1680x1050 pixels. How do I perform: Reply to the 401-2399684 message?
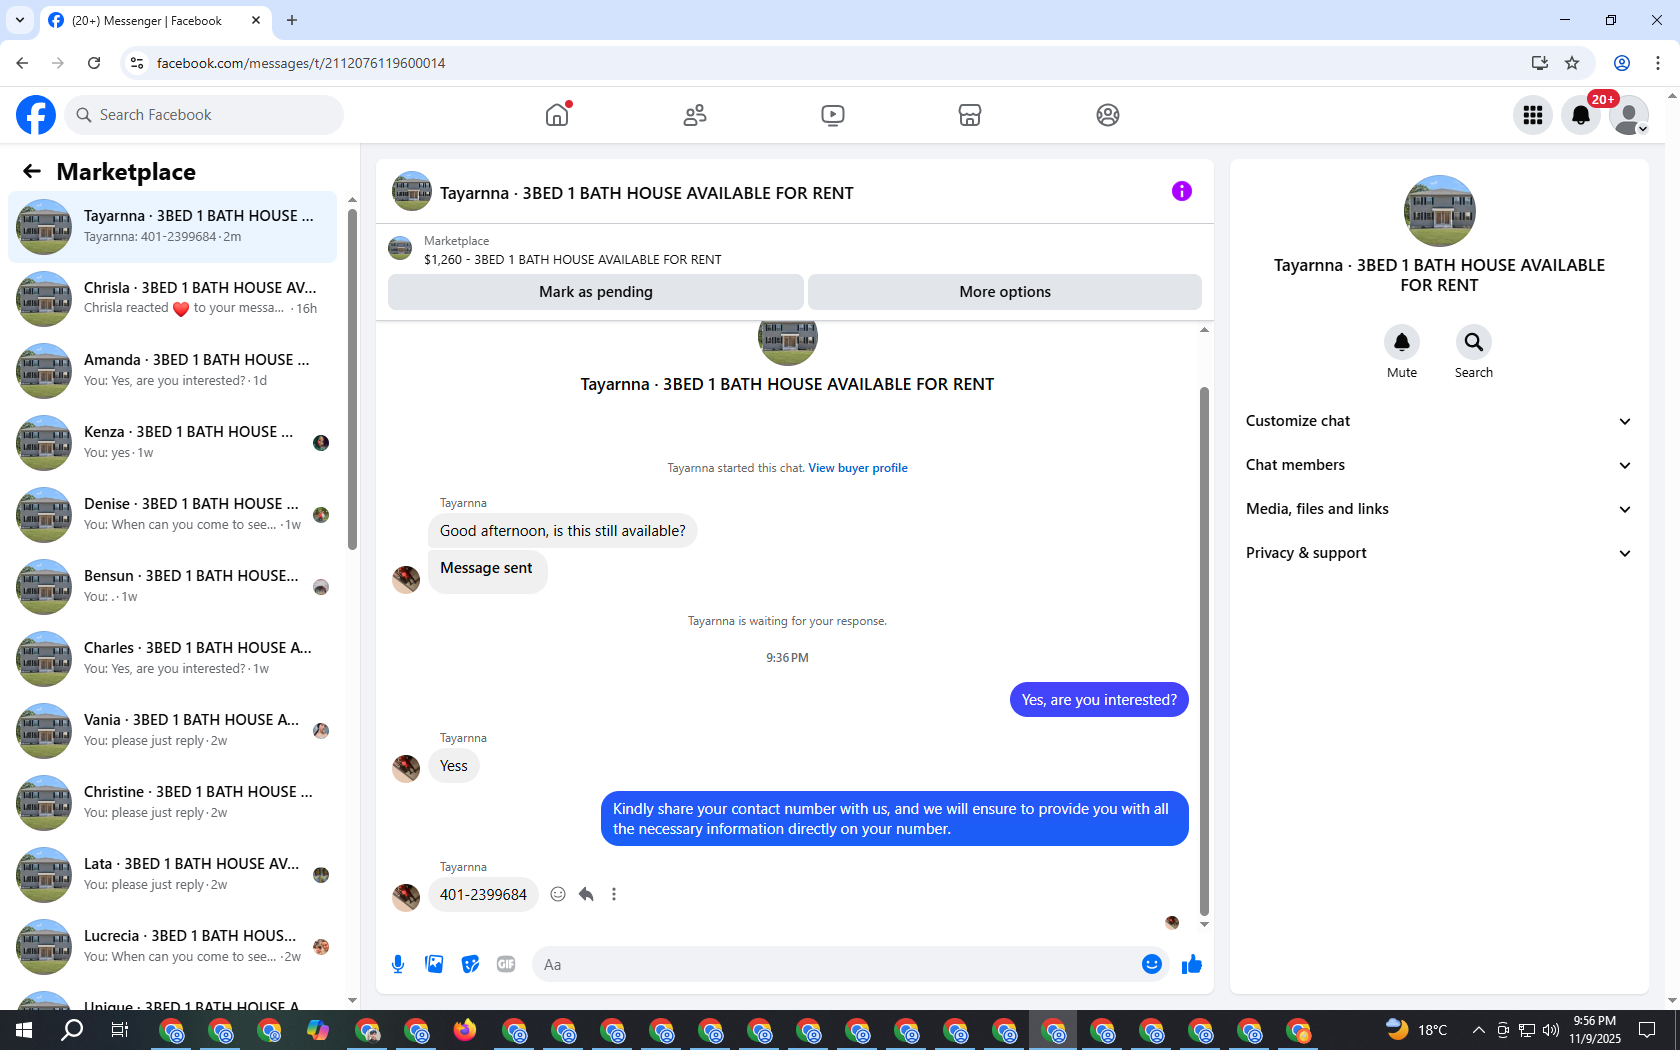point(586,894)
